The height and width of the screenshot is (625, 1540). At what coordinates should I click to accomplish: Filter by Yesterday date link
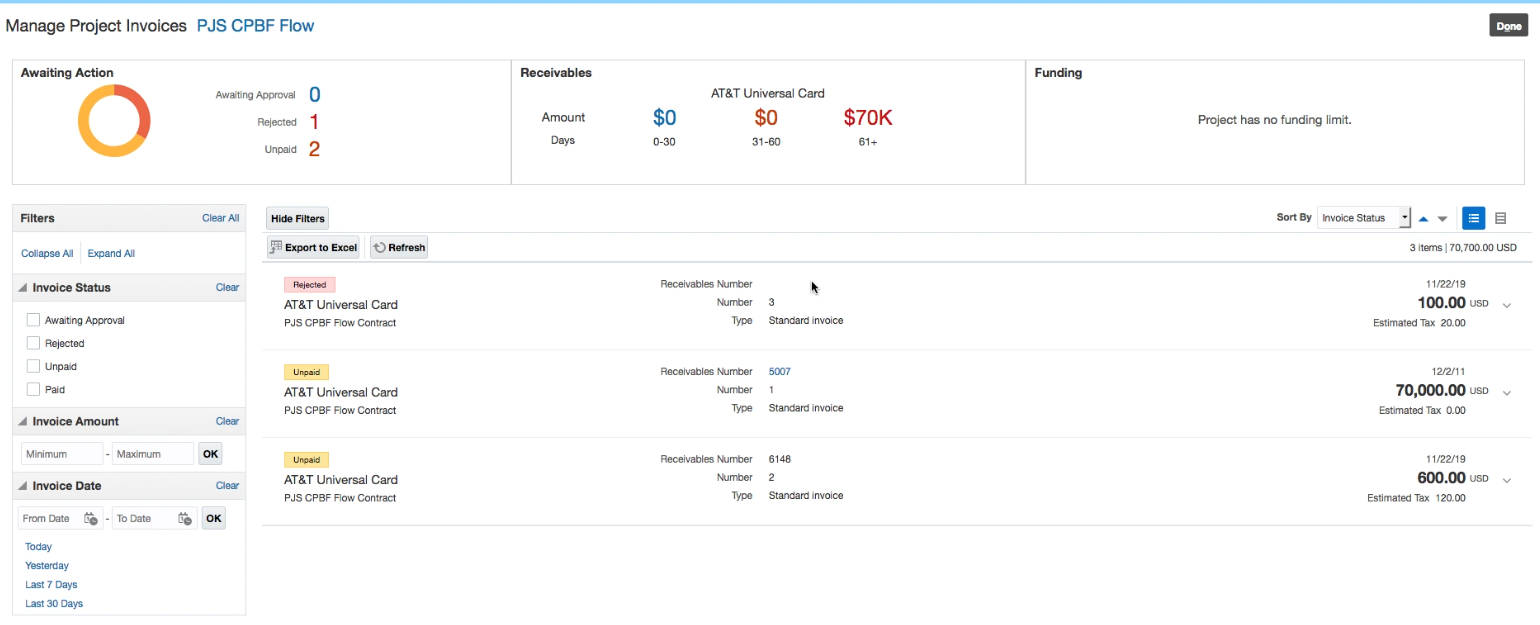tap(47, 566)
